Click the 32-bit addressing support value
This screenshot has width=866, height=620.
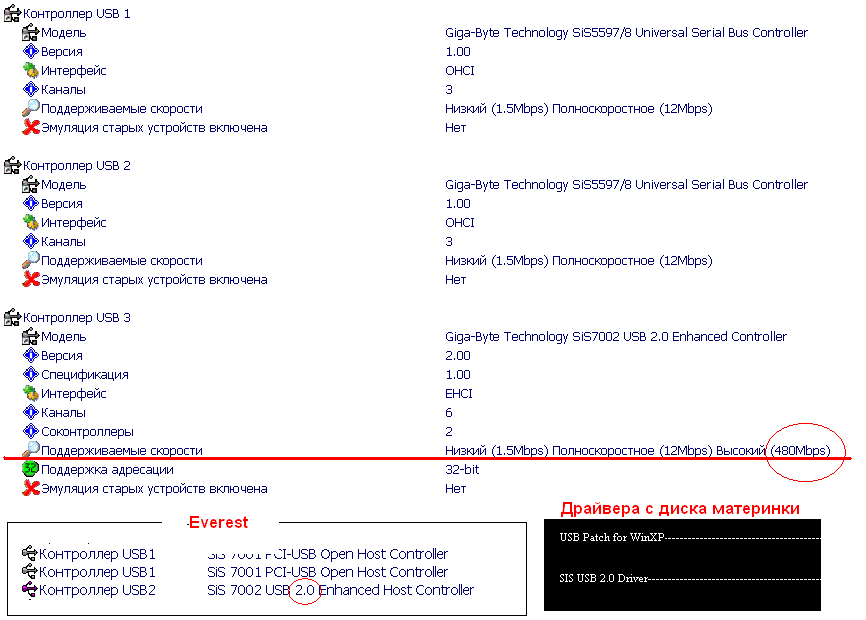pos(462,470)
